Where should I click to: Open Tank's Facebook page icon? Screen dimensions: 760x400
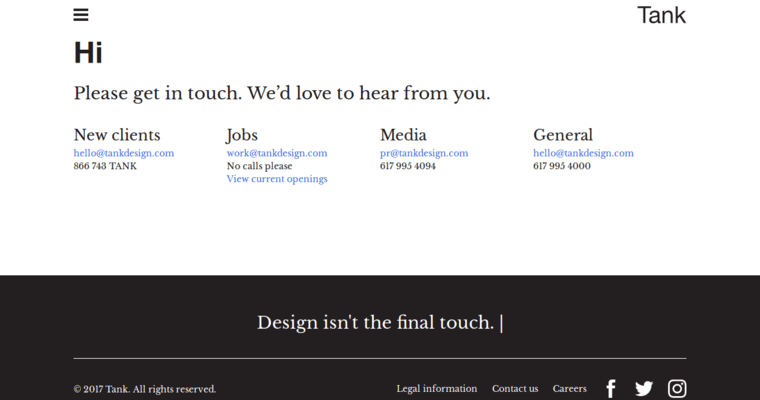pyautogui.click(x=611, y=389)
